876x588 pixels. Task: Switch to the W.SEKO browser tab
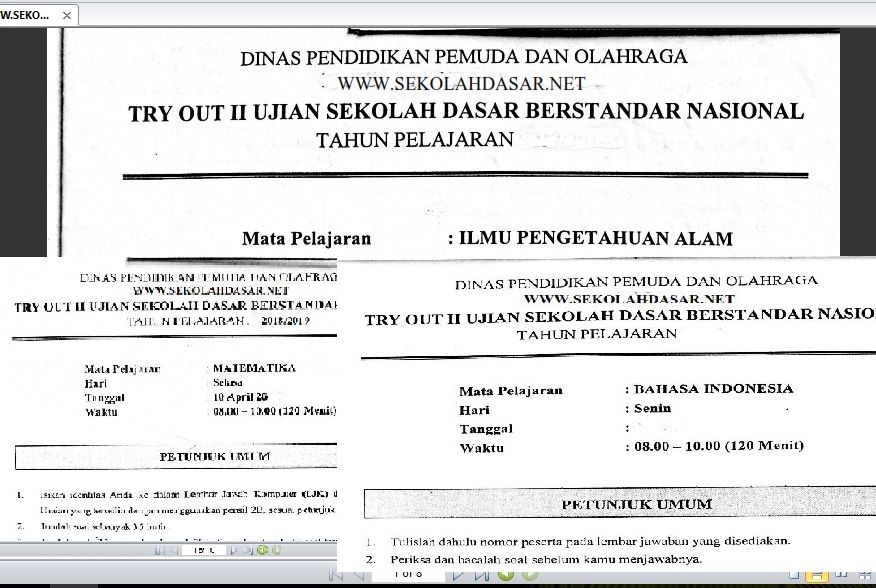25,15
